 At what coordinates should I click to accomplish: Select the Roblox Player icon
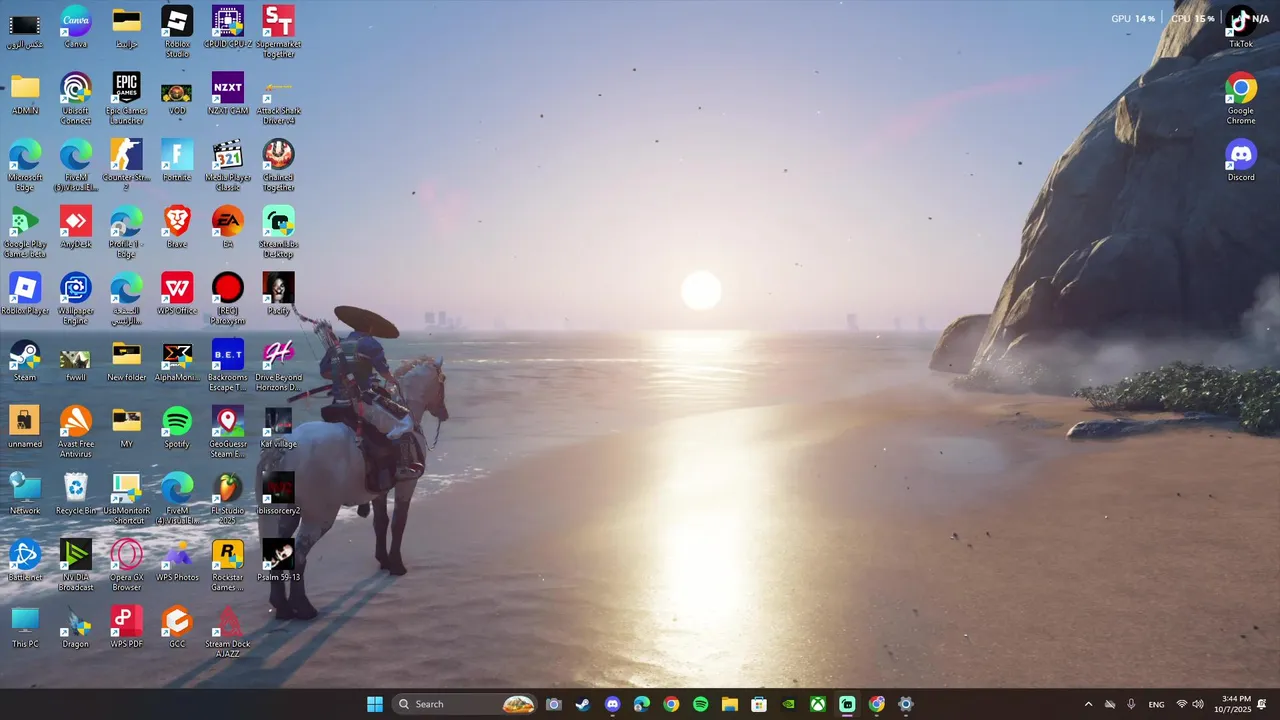(25, 294)
